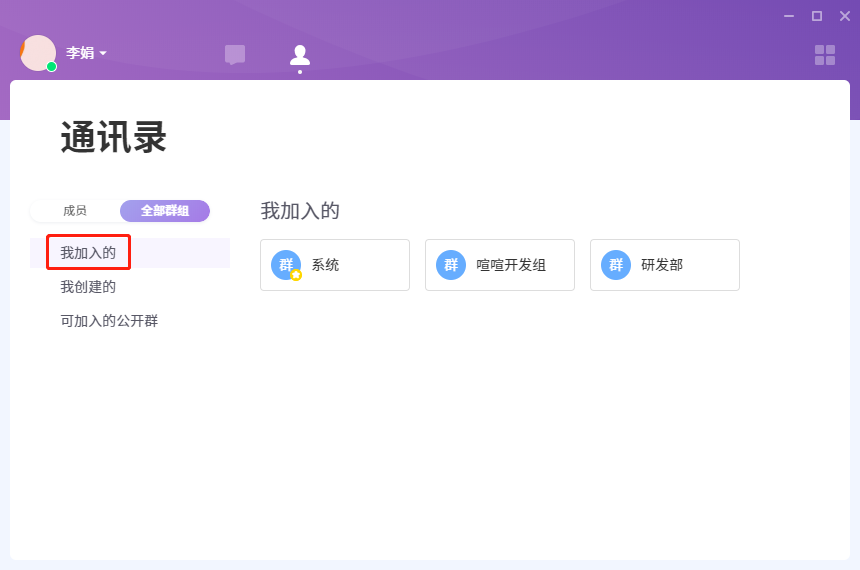860x570 pixels.
Task: Click 李娟's profile avatar
Action: click(38, 53)
